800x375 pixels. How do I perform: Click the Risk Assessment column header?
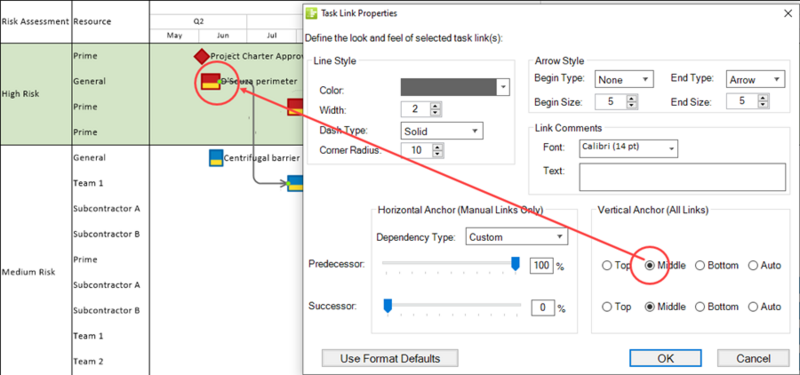[x=35, y=21]
